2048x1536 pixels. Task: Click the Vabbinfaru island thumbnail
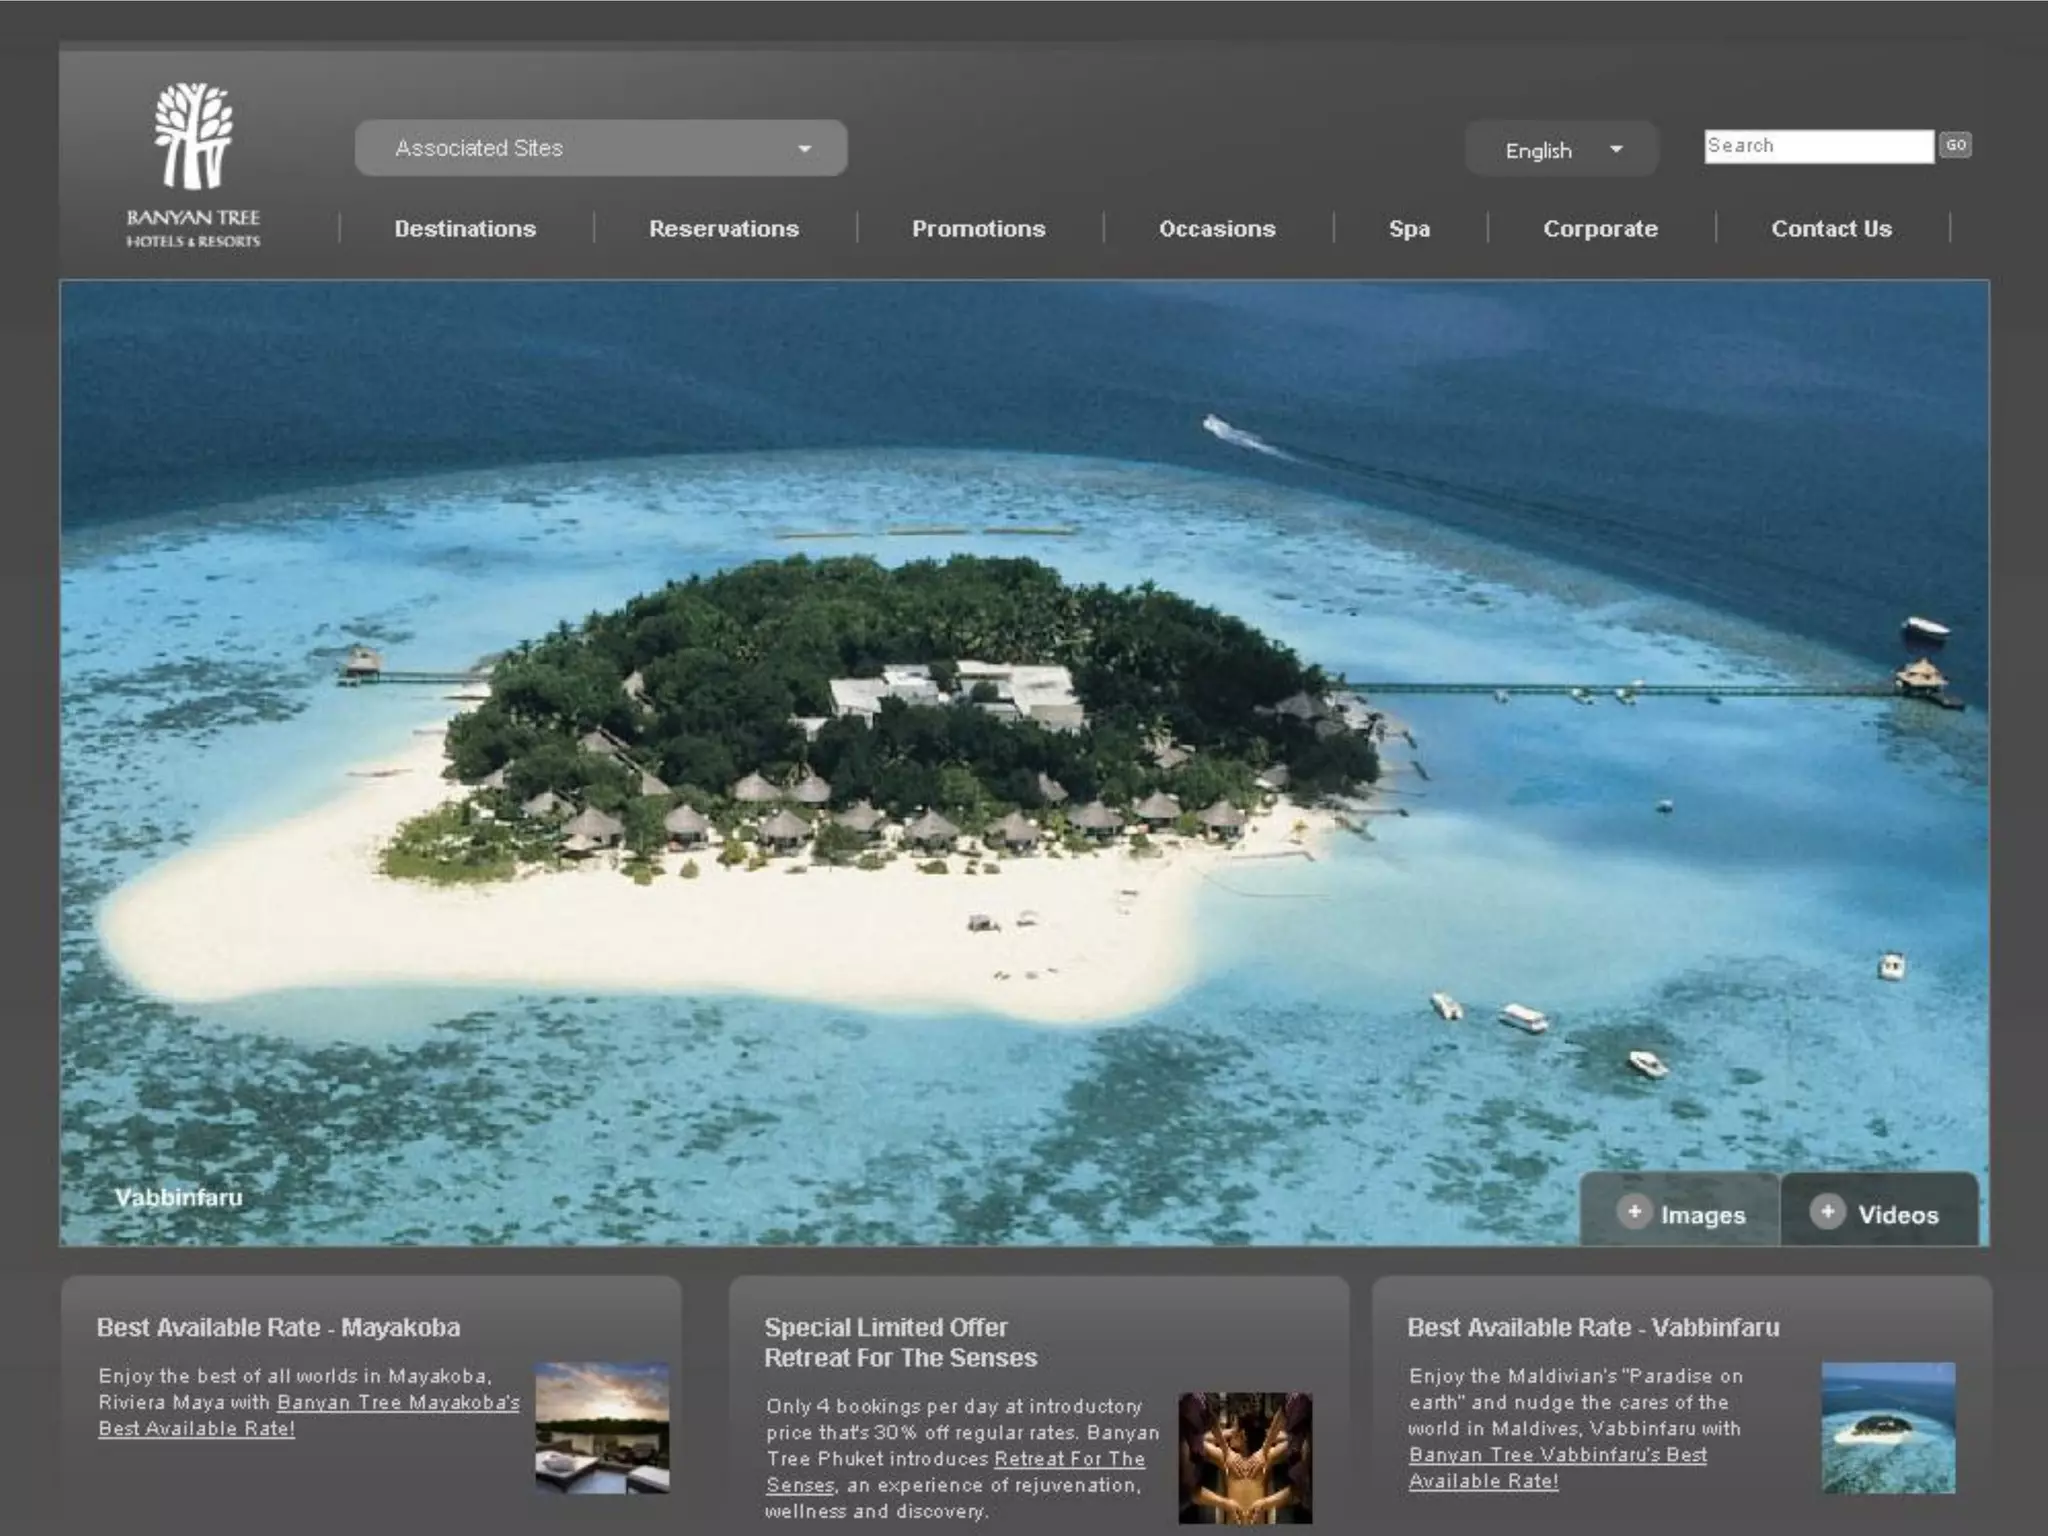coord(1888,1427)
